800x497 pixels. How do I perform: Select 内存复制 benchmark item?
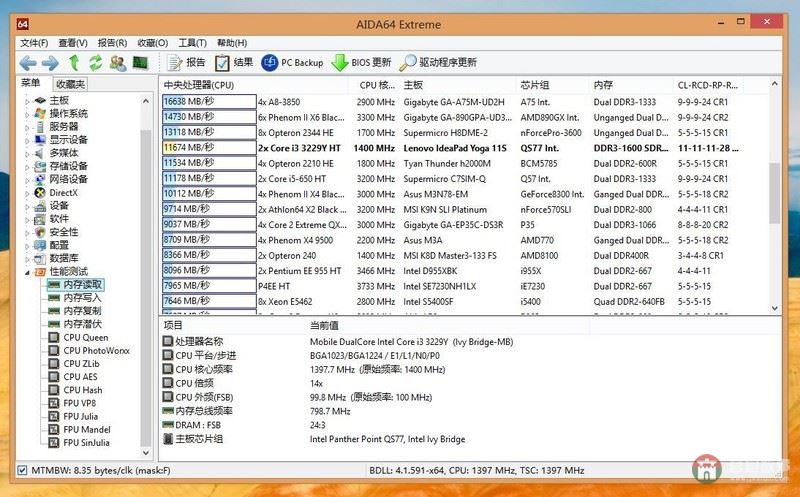(82, 311)
